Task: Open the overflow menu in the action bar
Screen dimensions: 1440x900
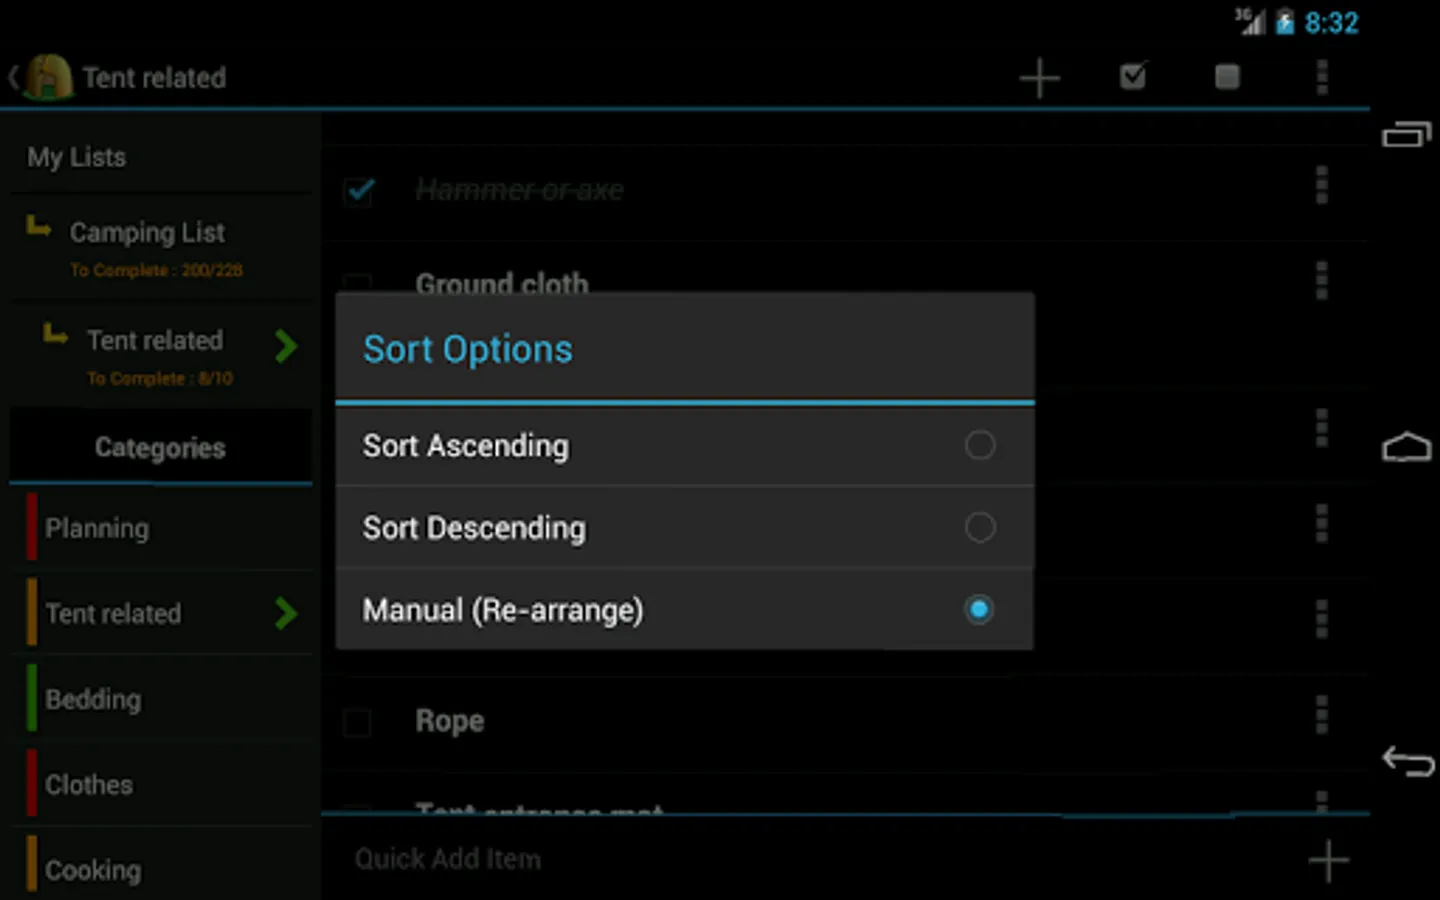Action: [x=1322, y=77]
